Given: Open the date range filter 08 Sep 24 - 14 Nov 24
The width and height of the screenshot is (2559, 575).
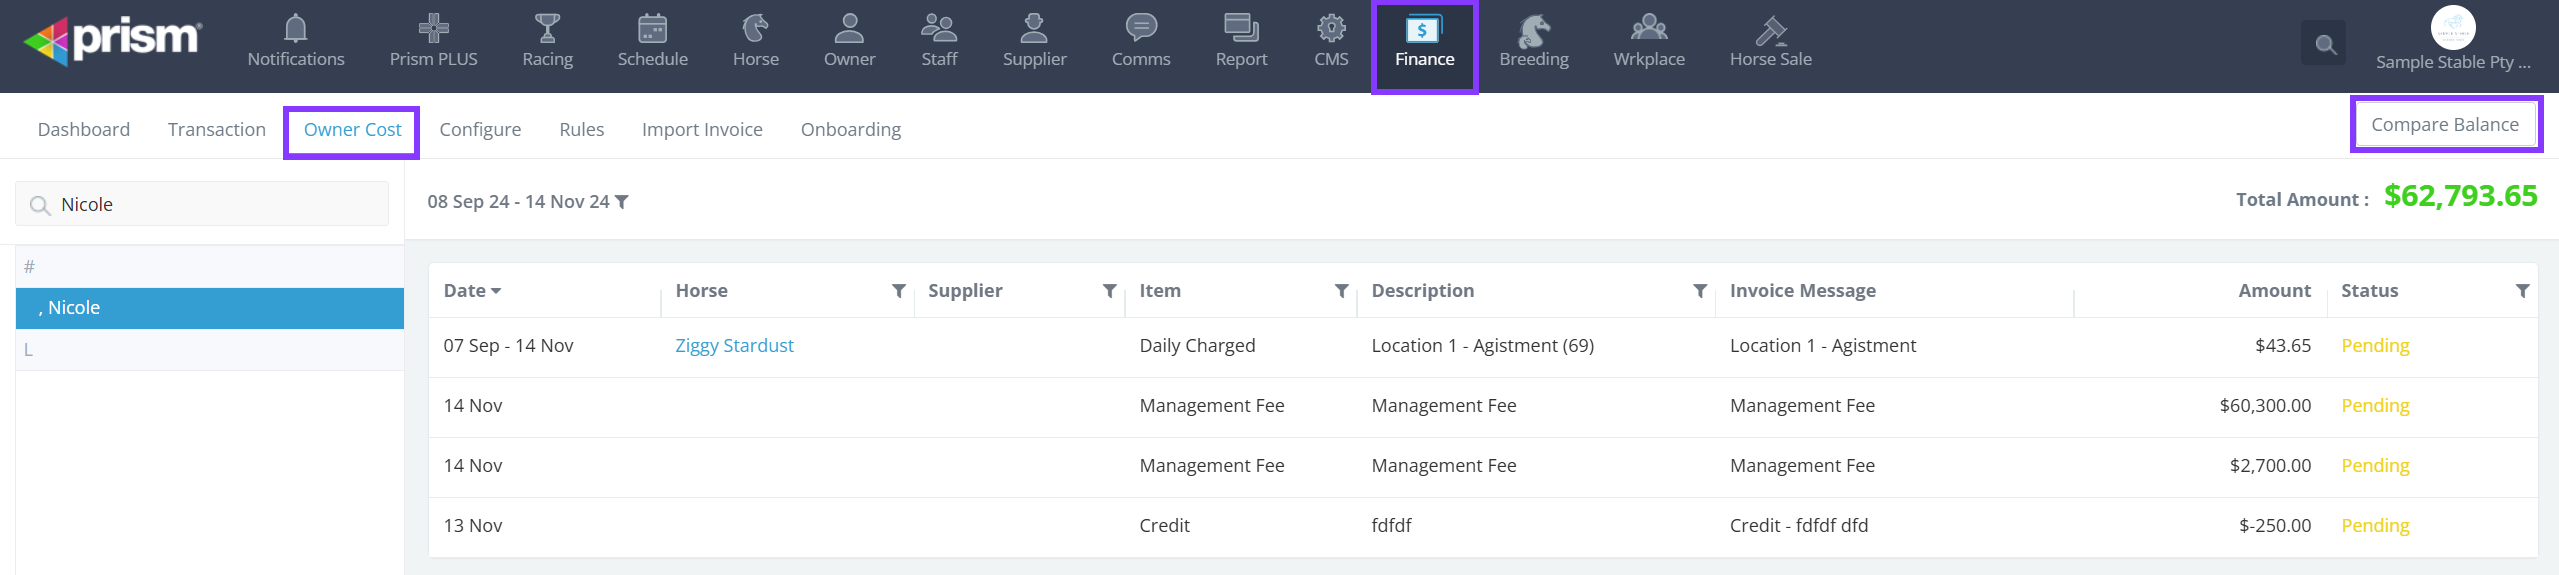Looking at the screenshot, I should point(527,202).
